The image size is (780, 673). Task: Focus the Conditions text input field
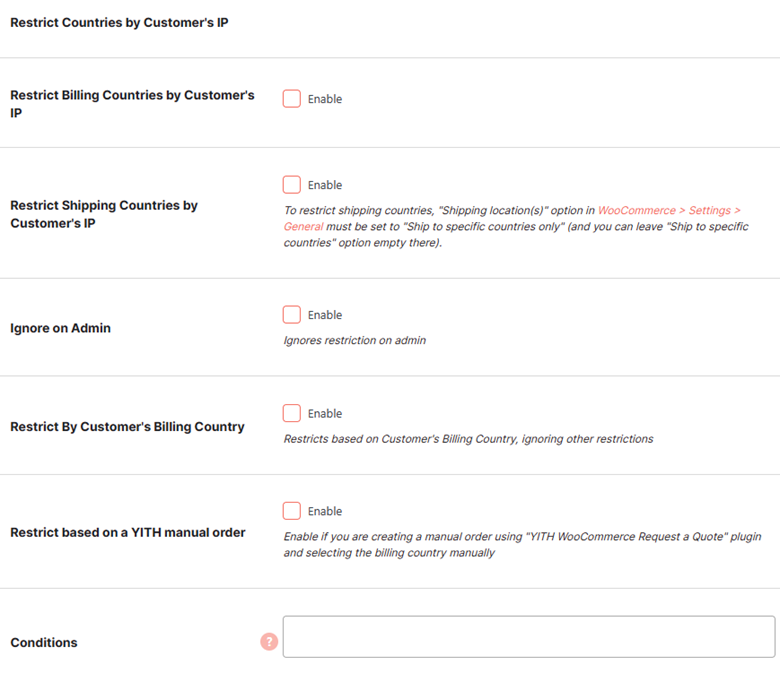coord(529,637)
